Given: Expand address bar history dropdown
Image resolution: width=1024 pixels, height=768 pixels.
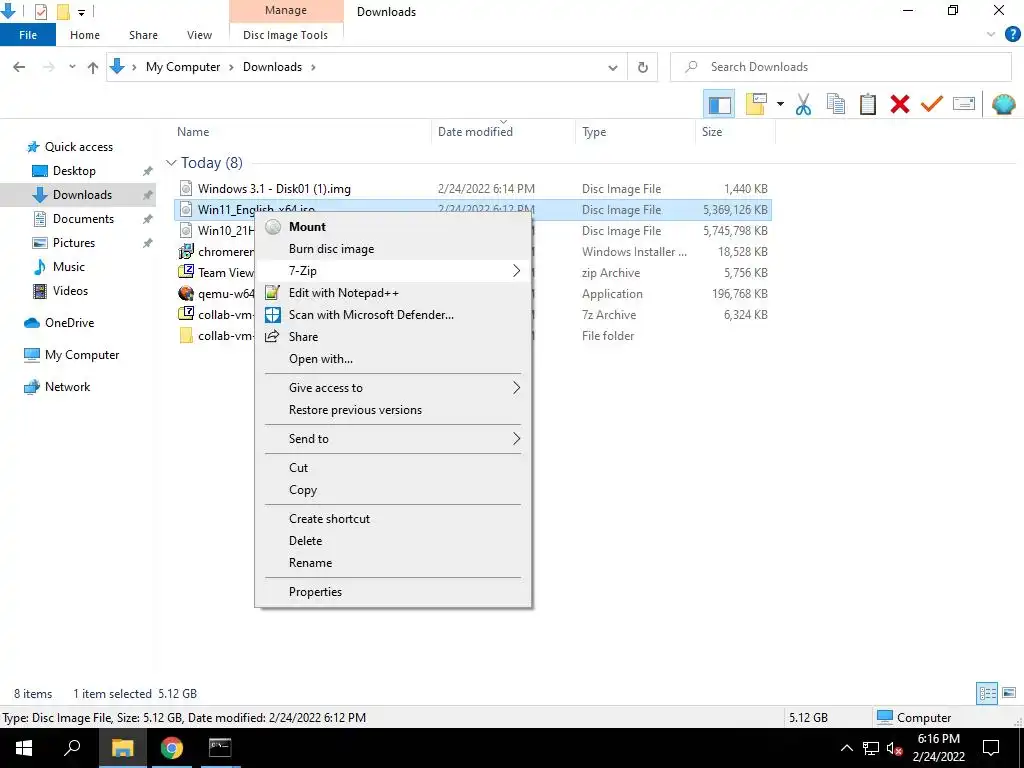Looking at the screenshot, I should coord(613,67).
